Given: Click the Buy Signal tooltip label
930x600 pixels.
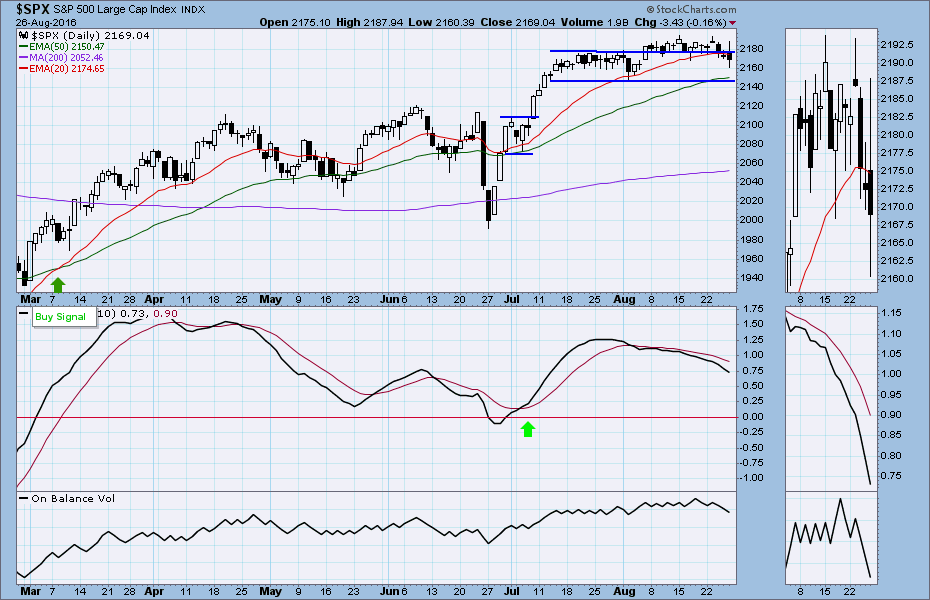Looking at the screenshot, I should [x=59, y=317].
